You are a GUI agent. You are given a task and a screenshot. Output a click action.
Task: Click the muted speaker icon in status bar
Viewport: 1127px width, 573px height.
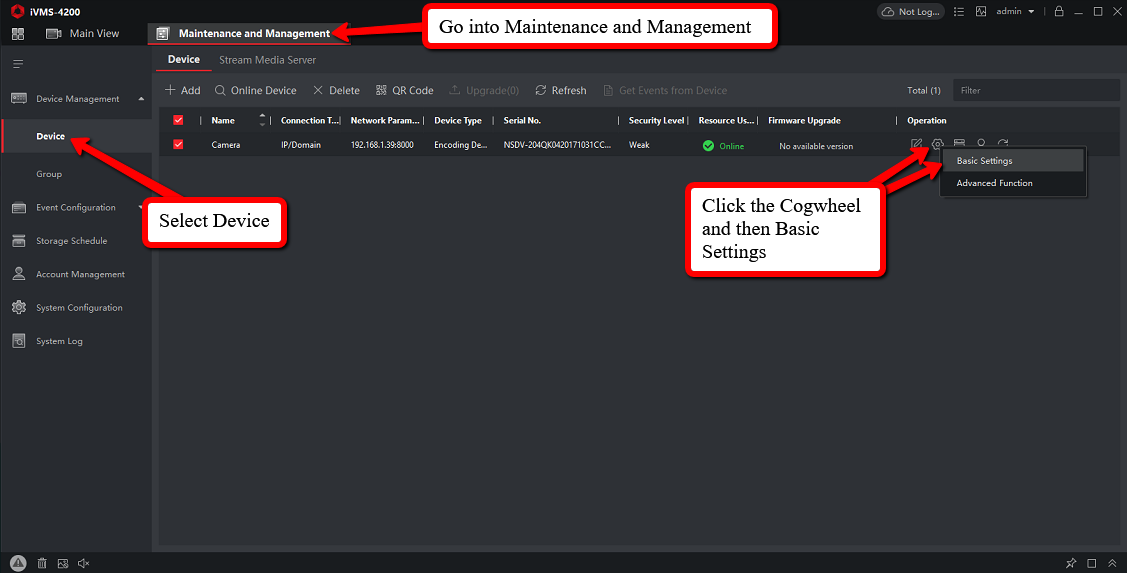point(84,563)
